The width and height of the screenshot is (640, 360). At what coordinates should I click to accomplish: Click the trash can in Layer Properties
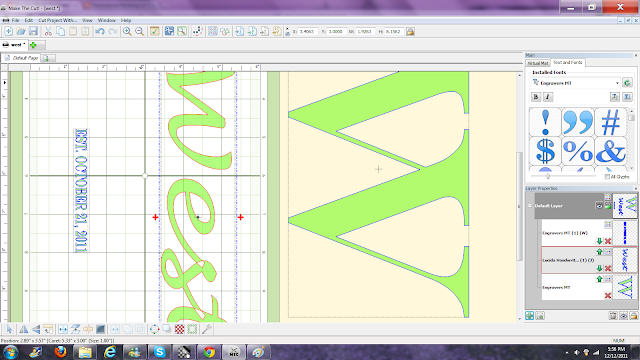tap(613, 316)
